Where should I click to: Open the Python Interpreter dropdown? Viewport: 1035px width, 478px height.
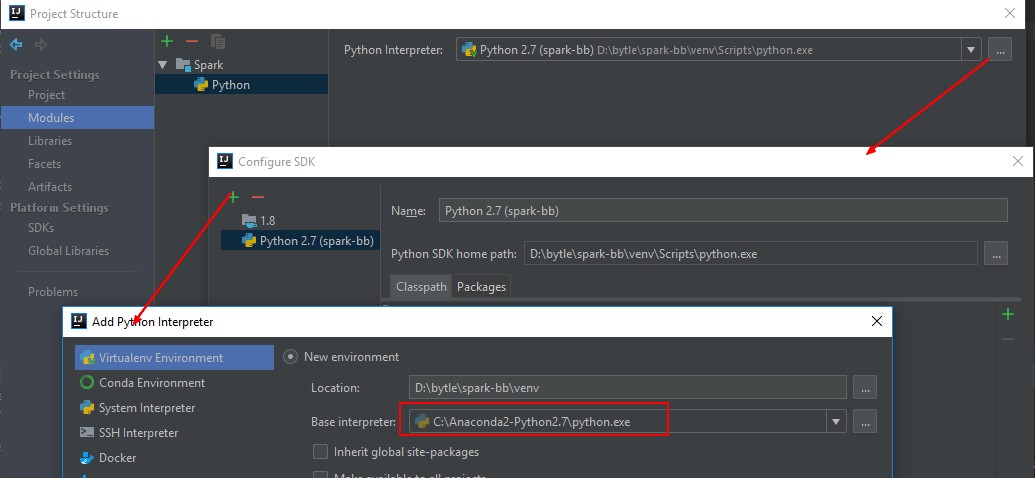[x=971, y=49]
